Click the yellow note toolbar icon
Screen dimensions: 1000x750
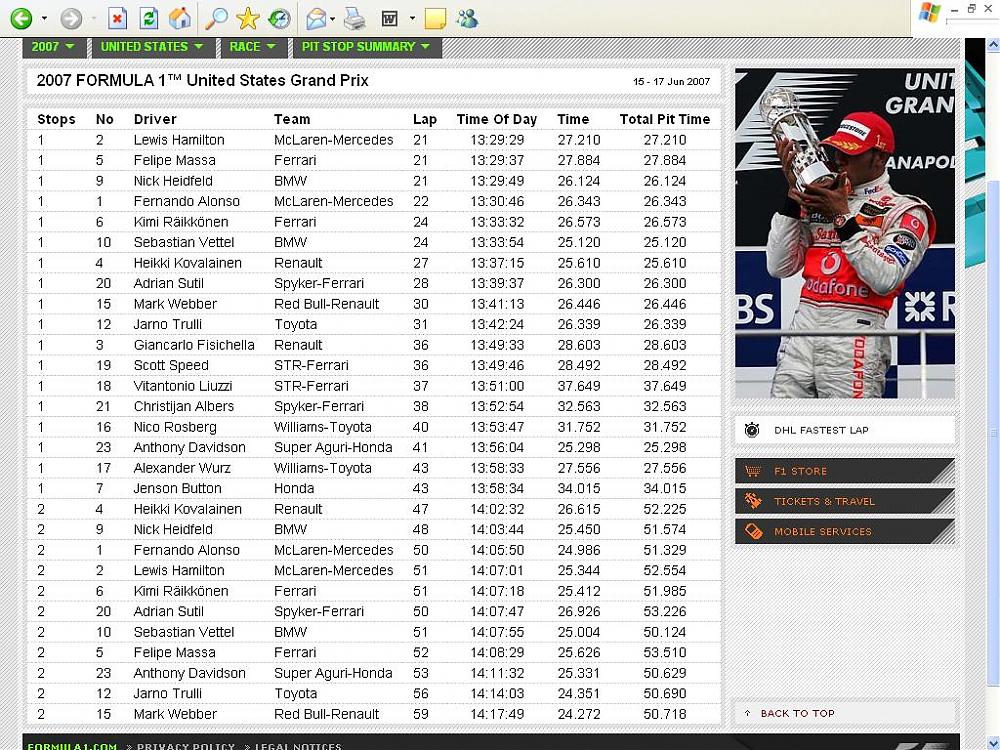click(435, 18)
